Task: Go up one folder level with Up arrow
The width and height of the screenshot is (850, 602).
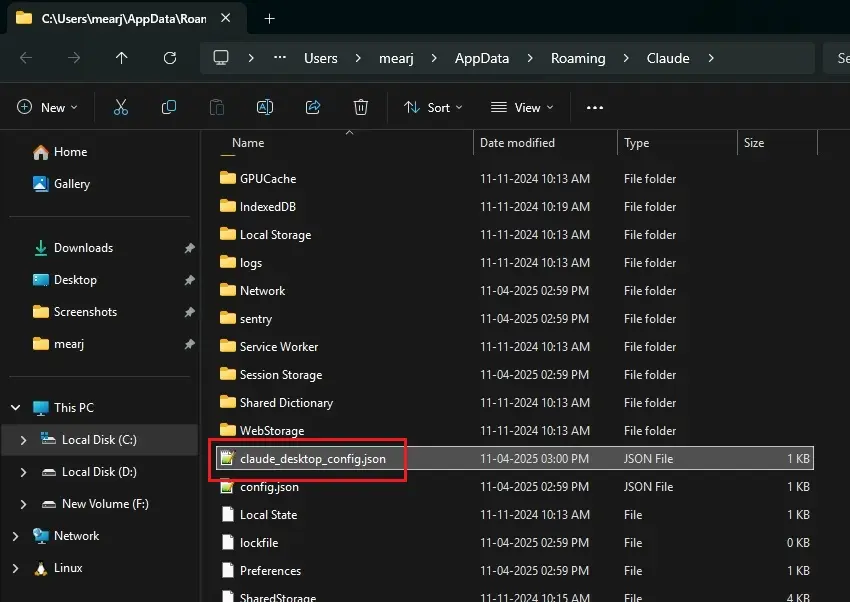Action: 122,58
